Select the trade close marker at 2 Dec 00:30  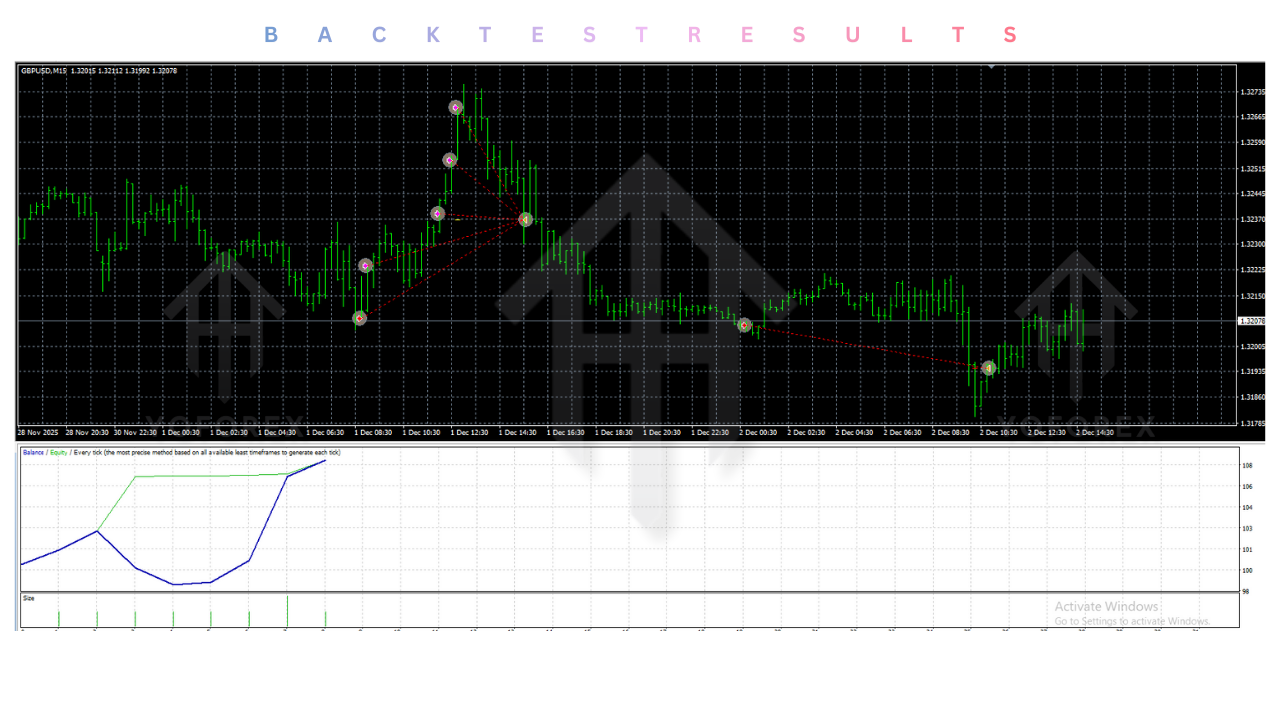[x=744, y=325]
